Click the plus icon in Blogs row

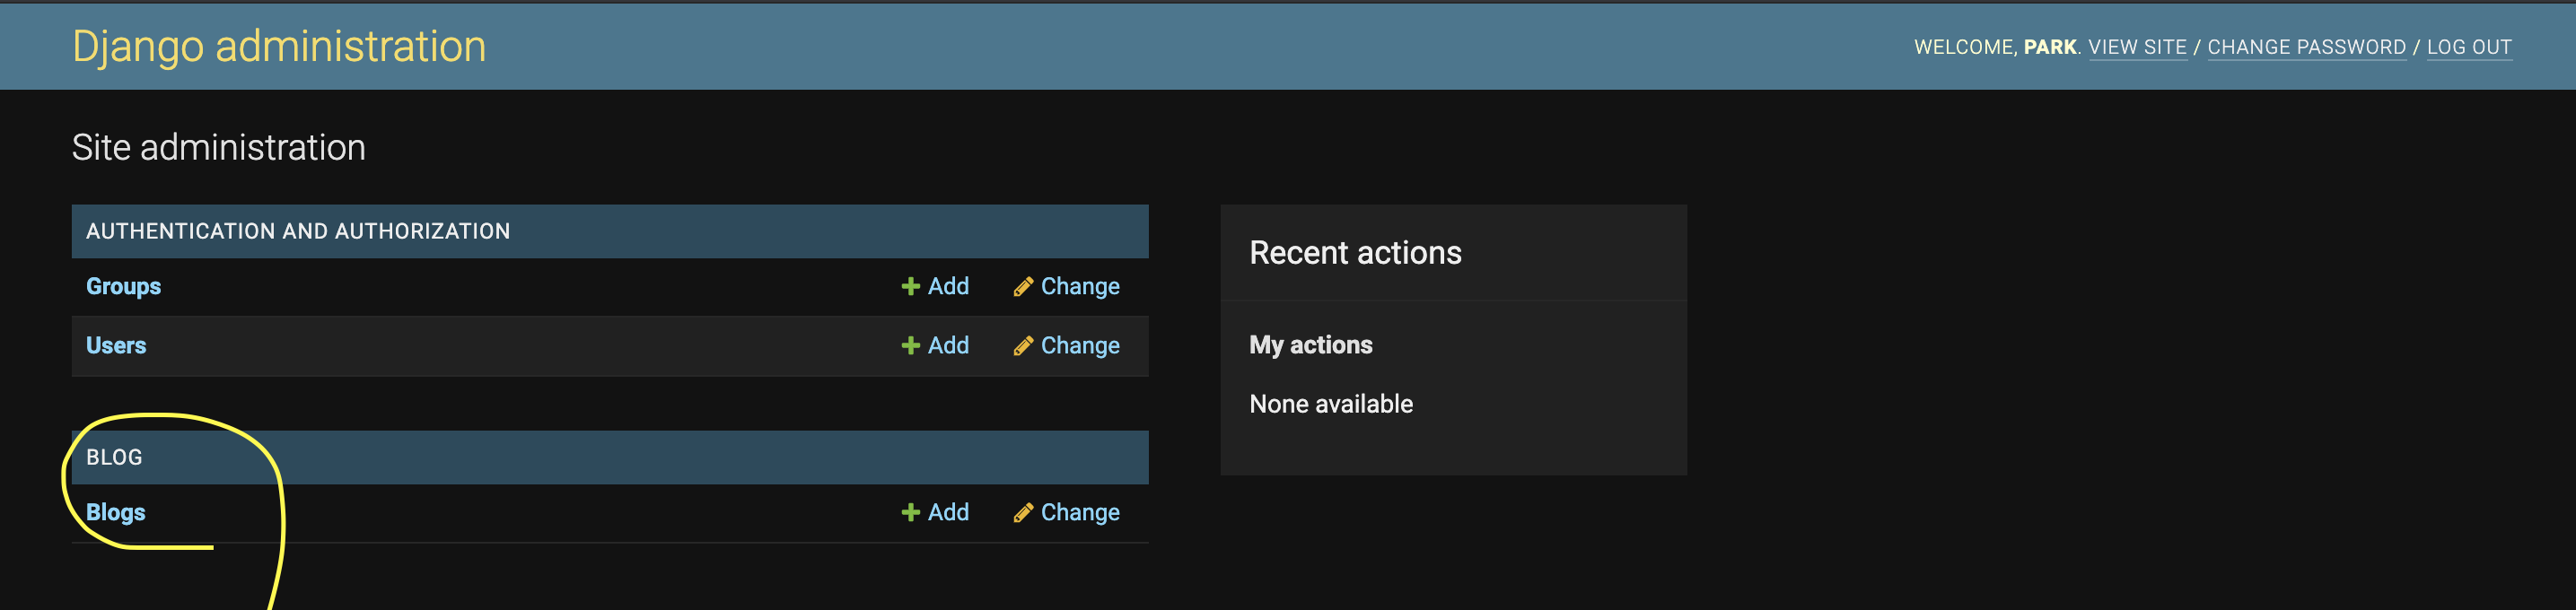[910, 512]
